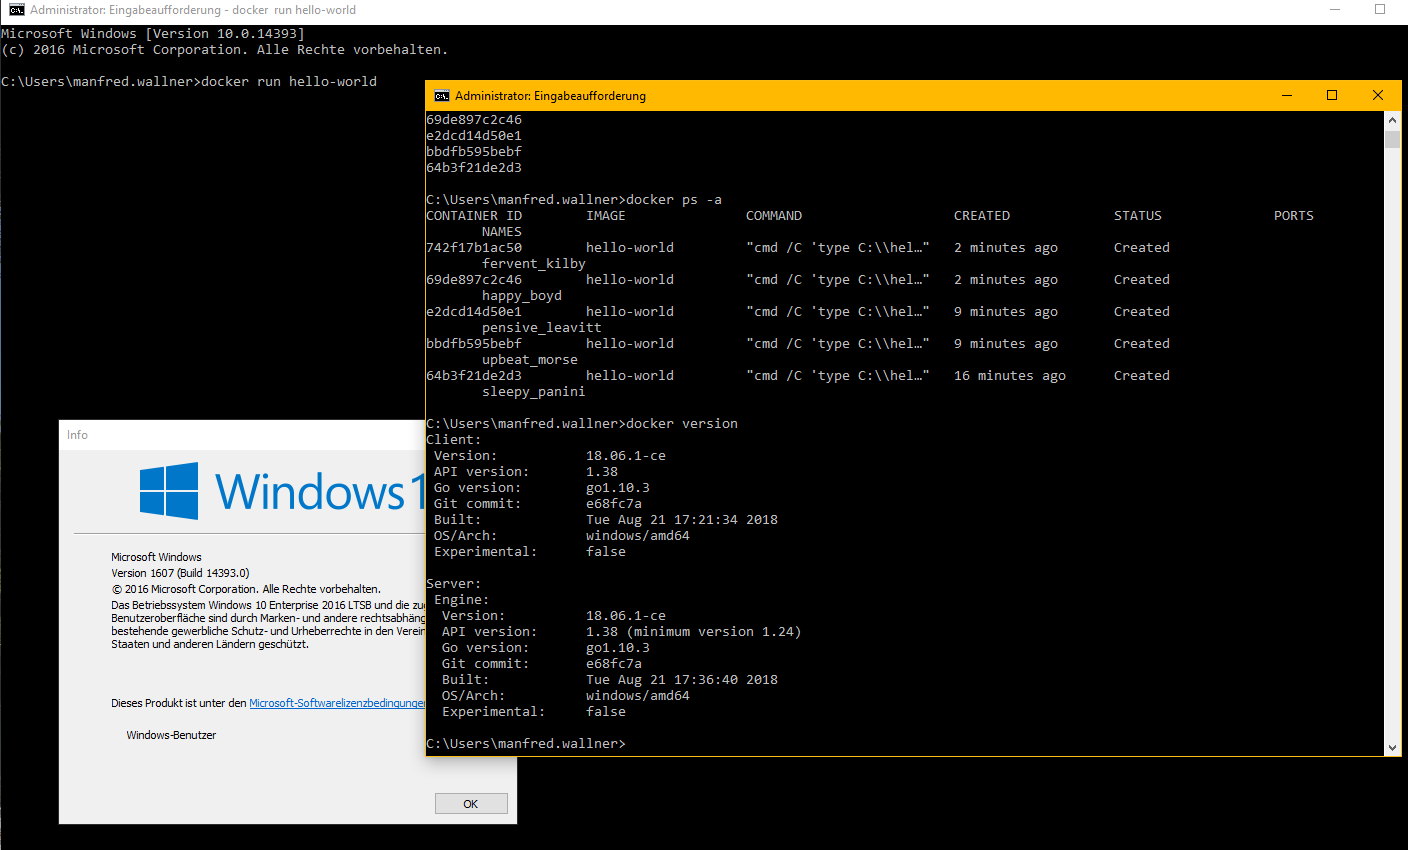Click '16 minutes ago' in the CREATED column

point(1010,376)
